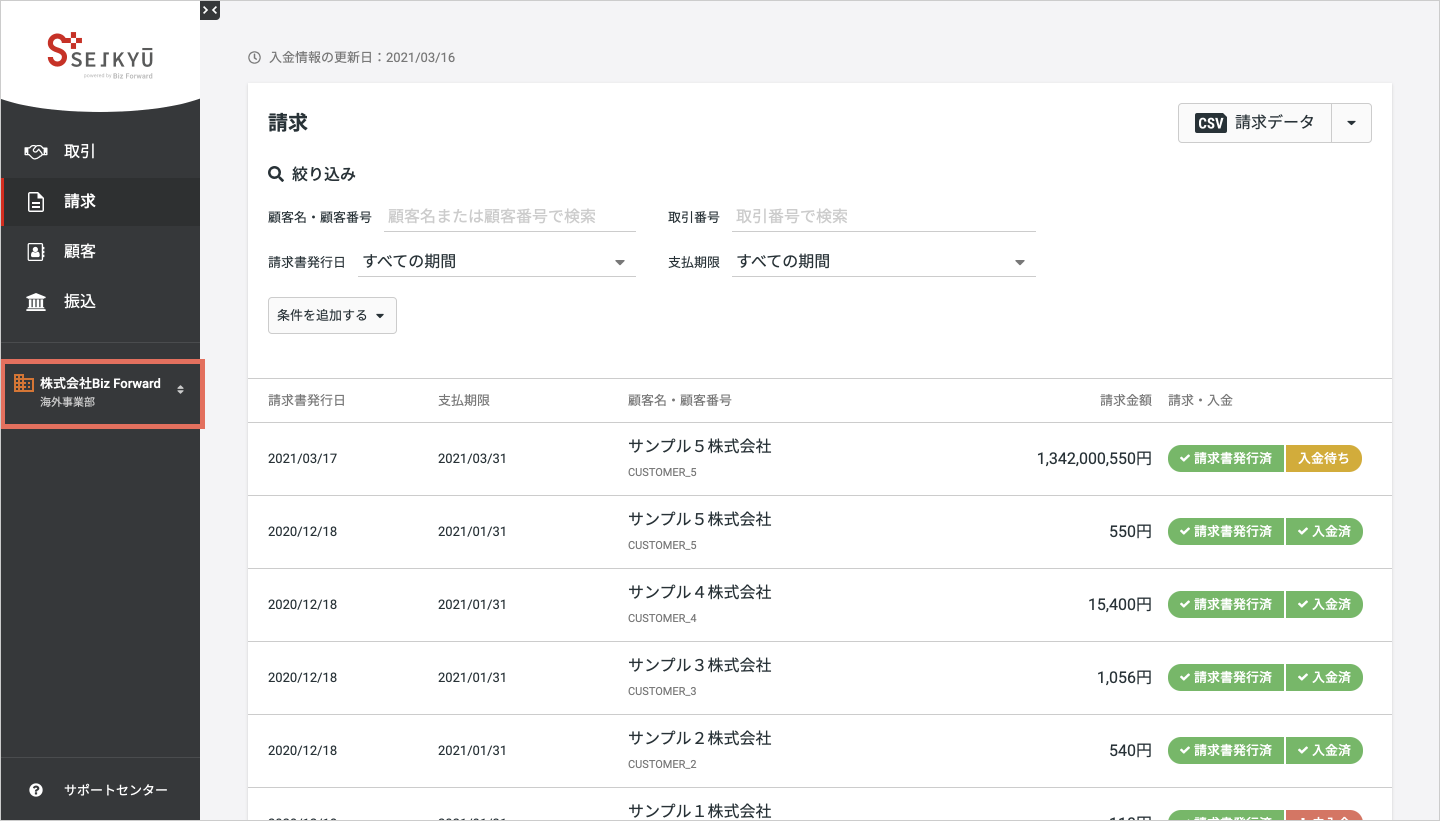Collapse the sidebar with the arrows icon
The height and width of the screenshot is (821, 1440).
209,10
